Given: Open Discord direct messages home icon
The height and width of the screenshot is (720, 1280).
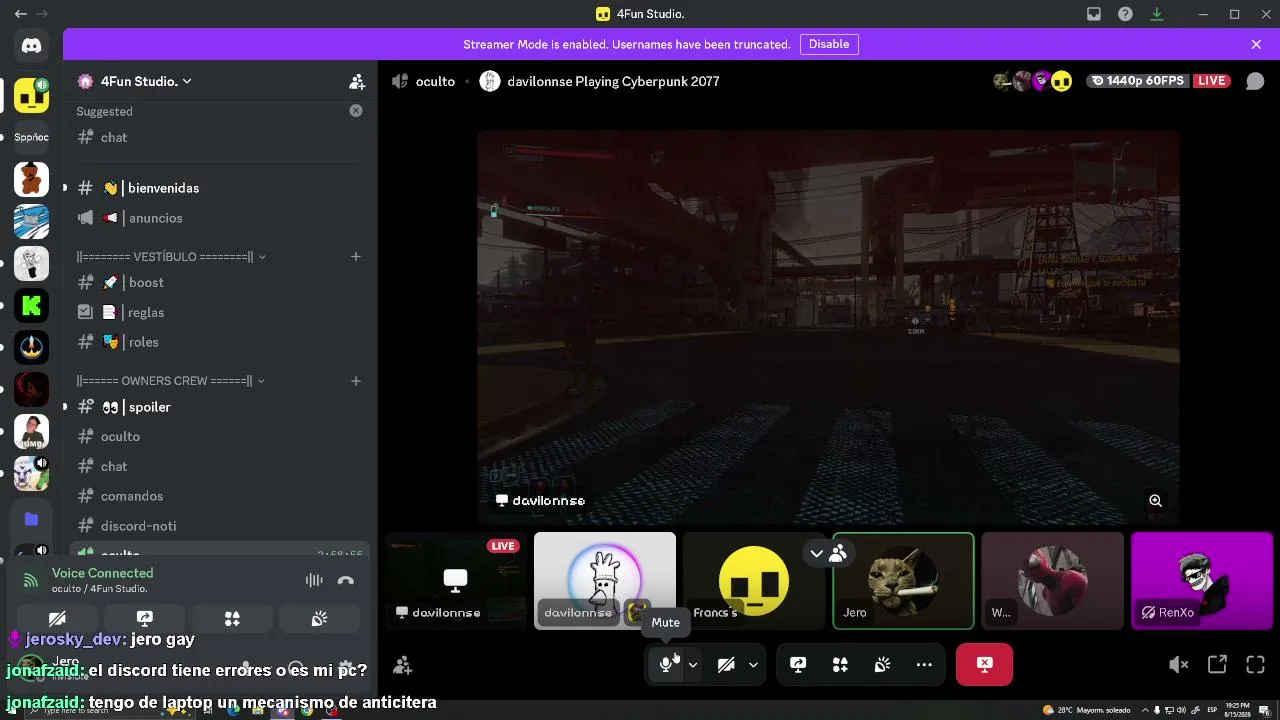Looking at the screenshot, I should 31,45.
